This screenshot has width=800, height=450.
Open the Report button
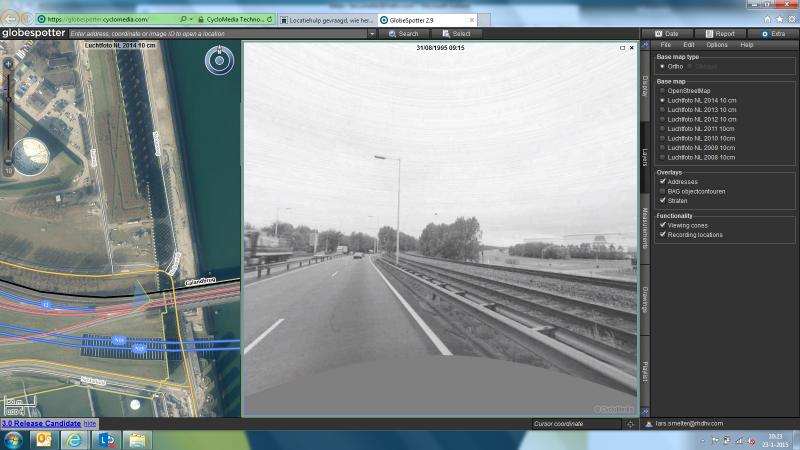tap(720, 34)
